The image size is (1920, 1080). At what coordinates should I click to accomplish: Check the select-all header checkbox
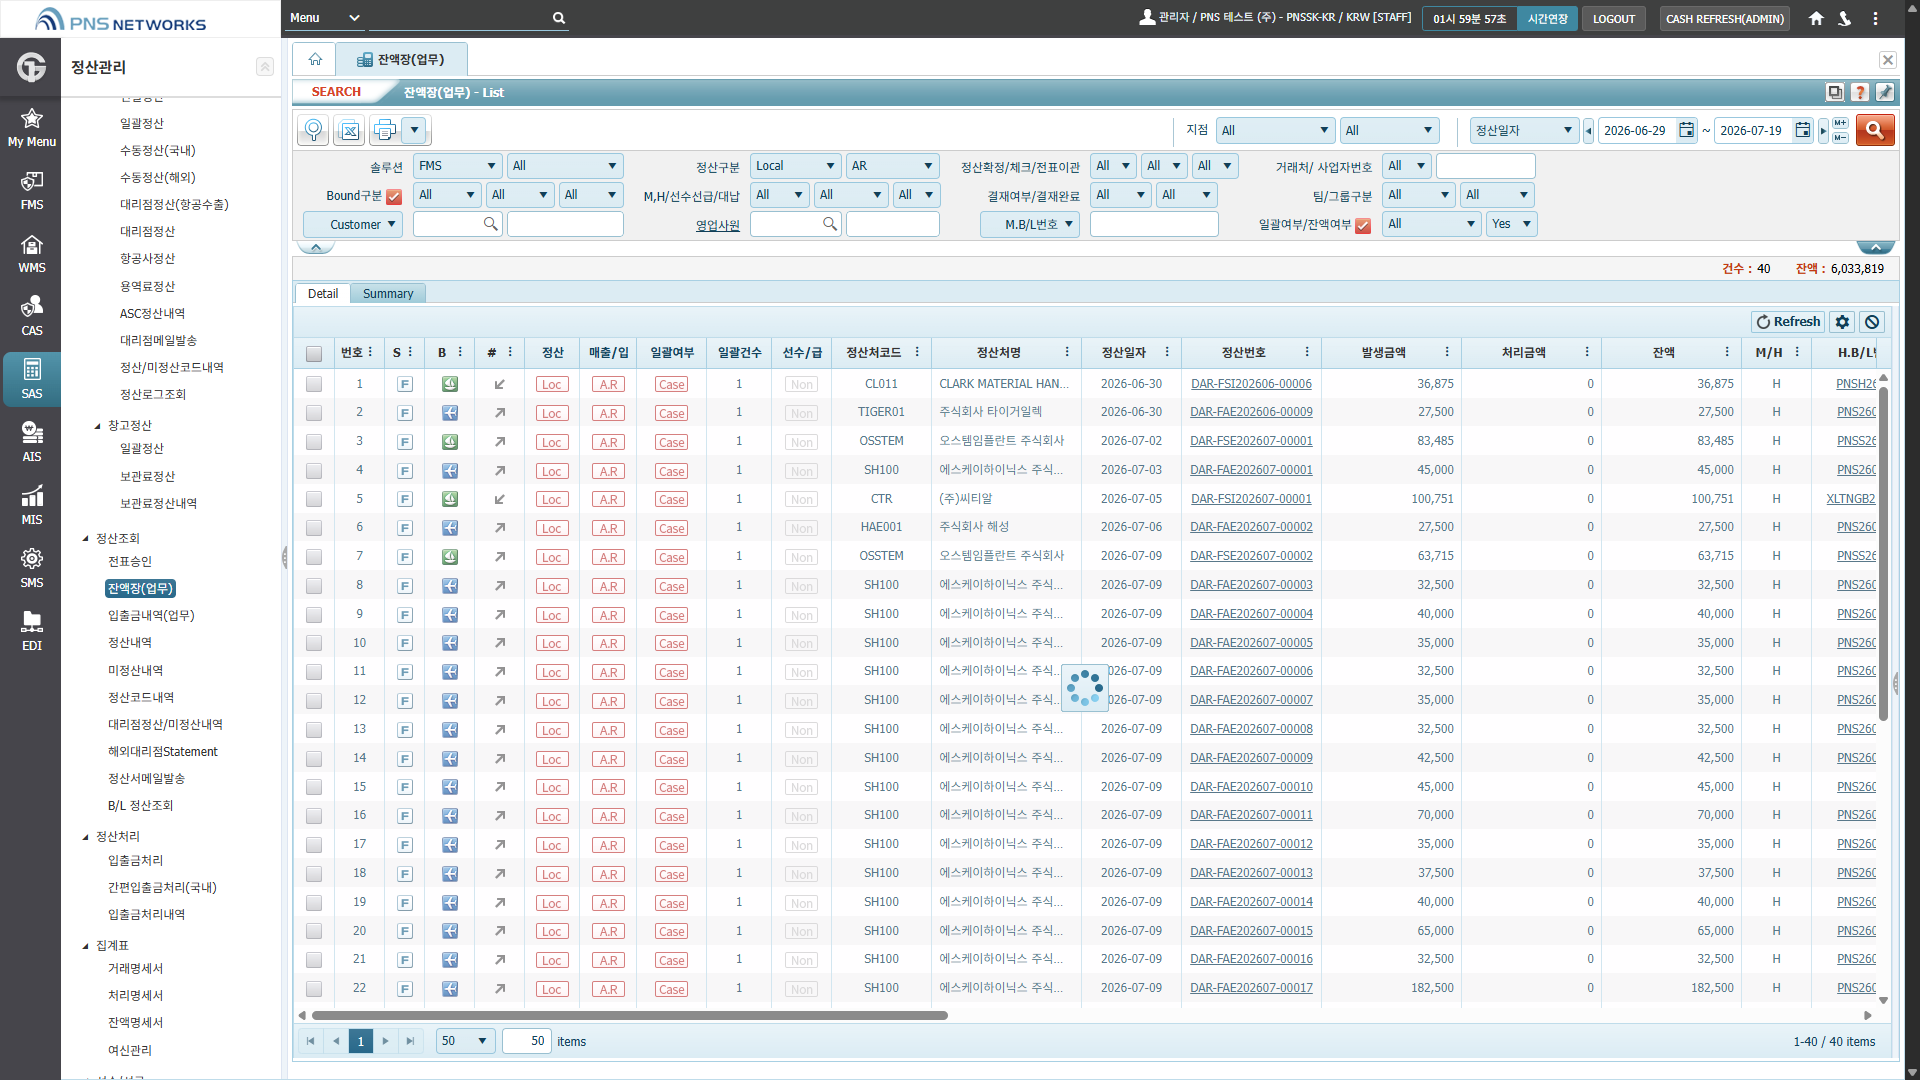[x=314, y=353]
